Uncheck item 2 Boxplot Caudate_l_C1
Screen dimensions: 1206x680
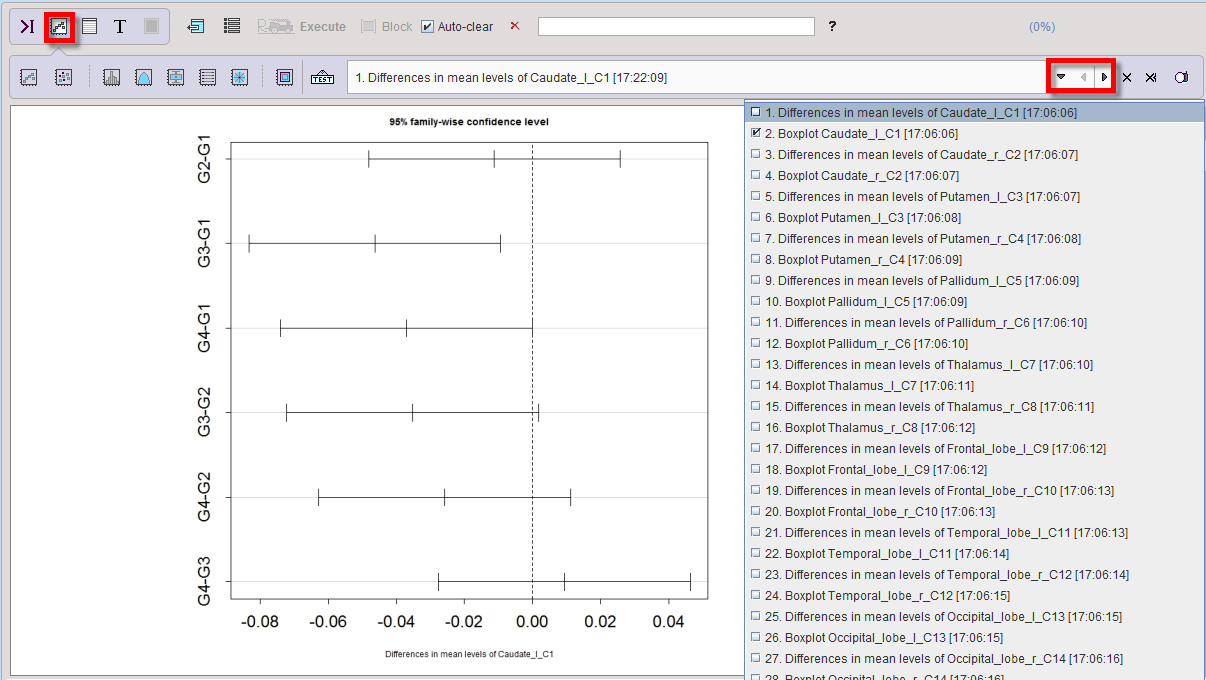pos(756,134)
